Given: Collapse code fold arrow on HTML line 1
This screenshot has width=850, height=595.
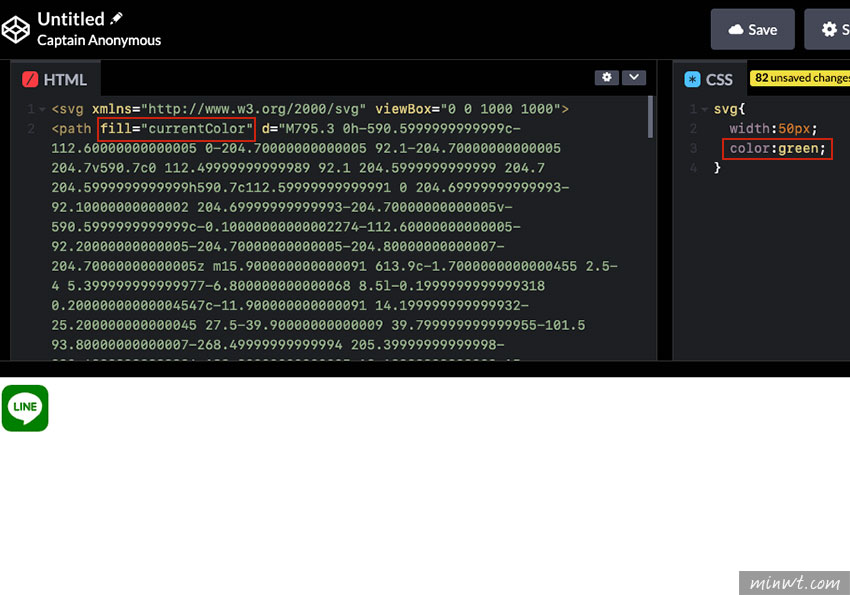Looking at the screenshot, I should pos(42,109).
